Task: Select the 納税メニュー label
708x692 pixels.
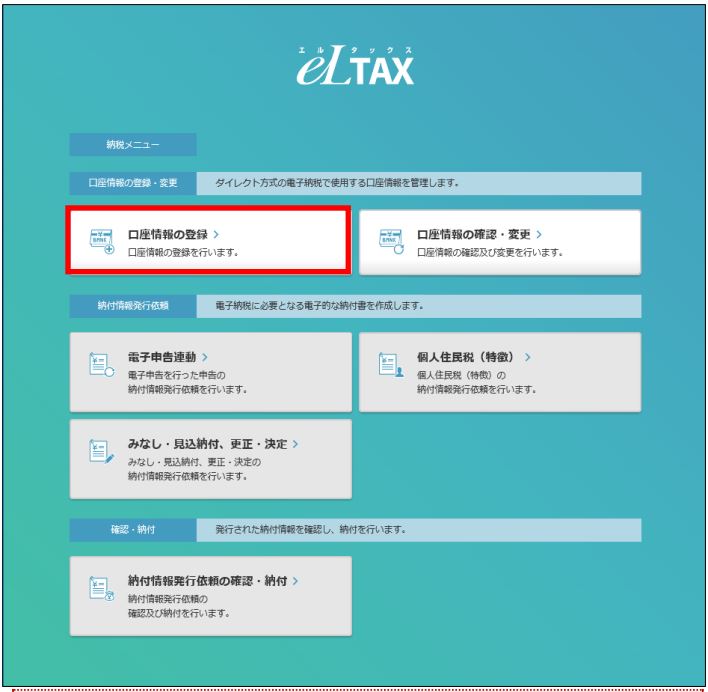Action: (133, 144)
